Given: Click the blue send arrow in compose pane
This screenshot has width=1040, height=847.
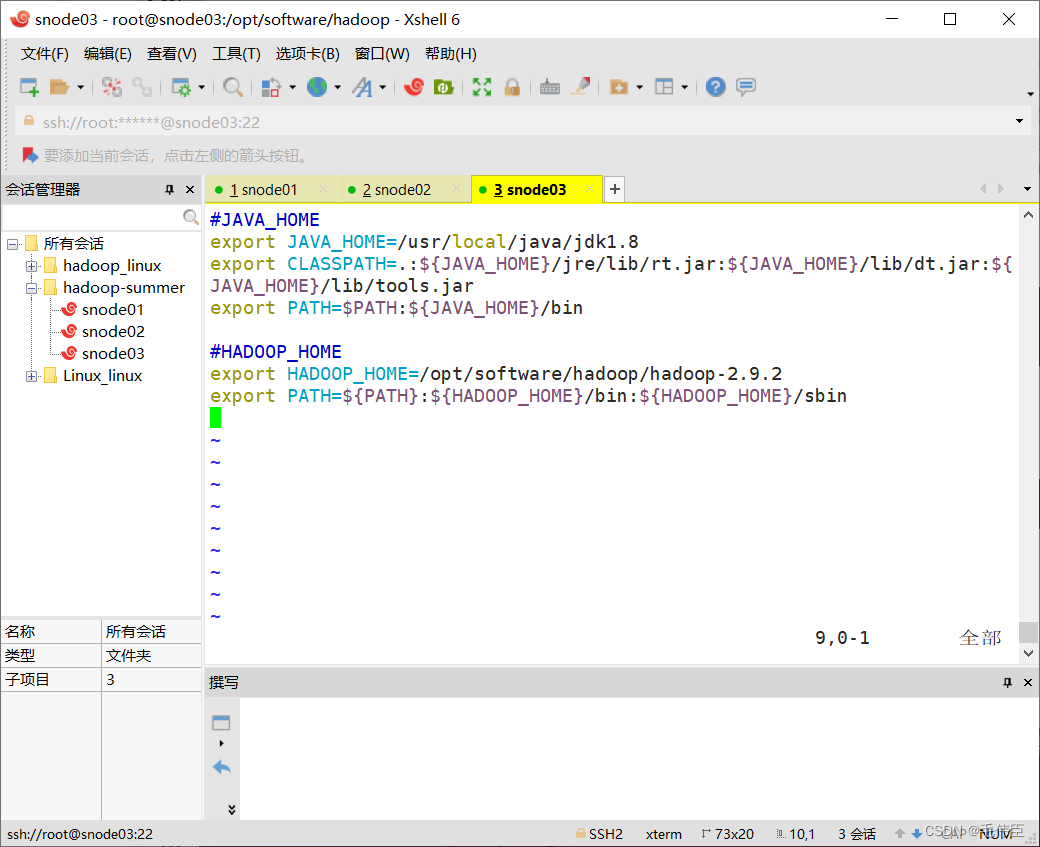Looking at the screenshot, I should pyautogui.click(x=222, y=767).
